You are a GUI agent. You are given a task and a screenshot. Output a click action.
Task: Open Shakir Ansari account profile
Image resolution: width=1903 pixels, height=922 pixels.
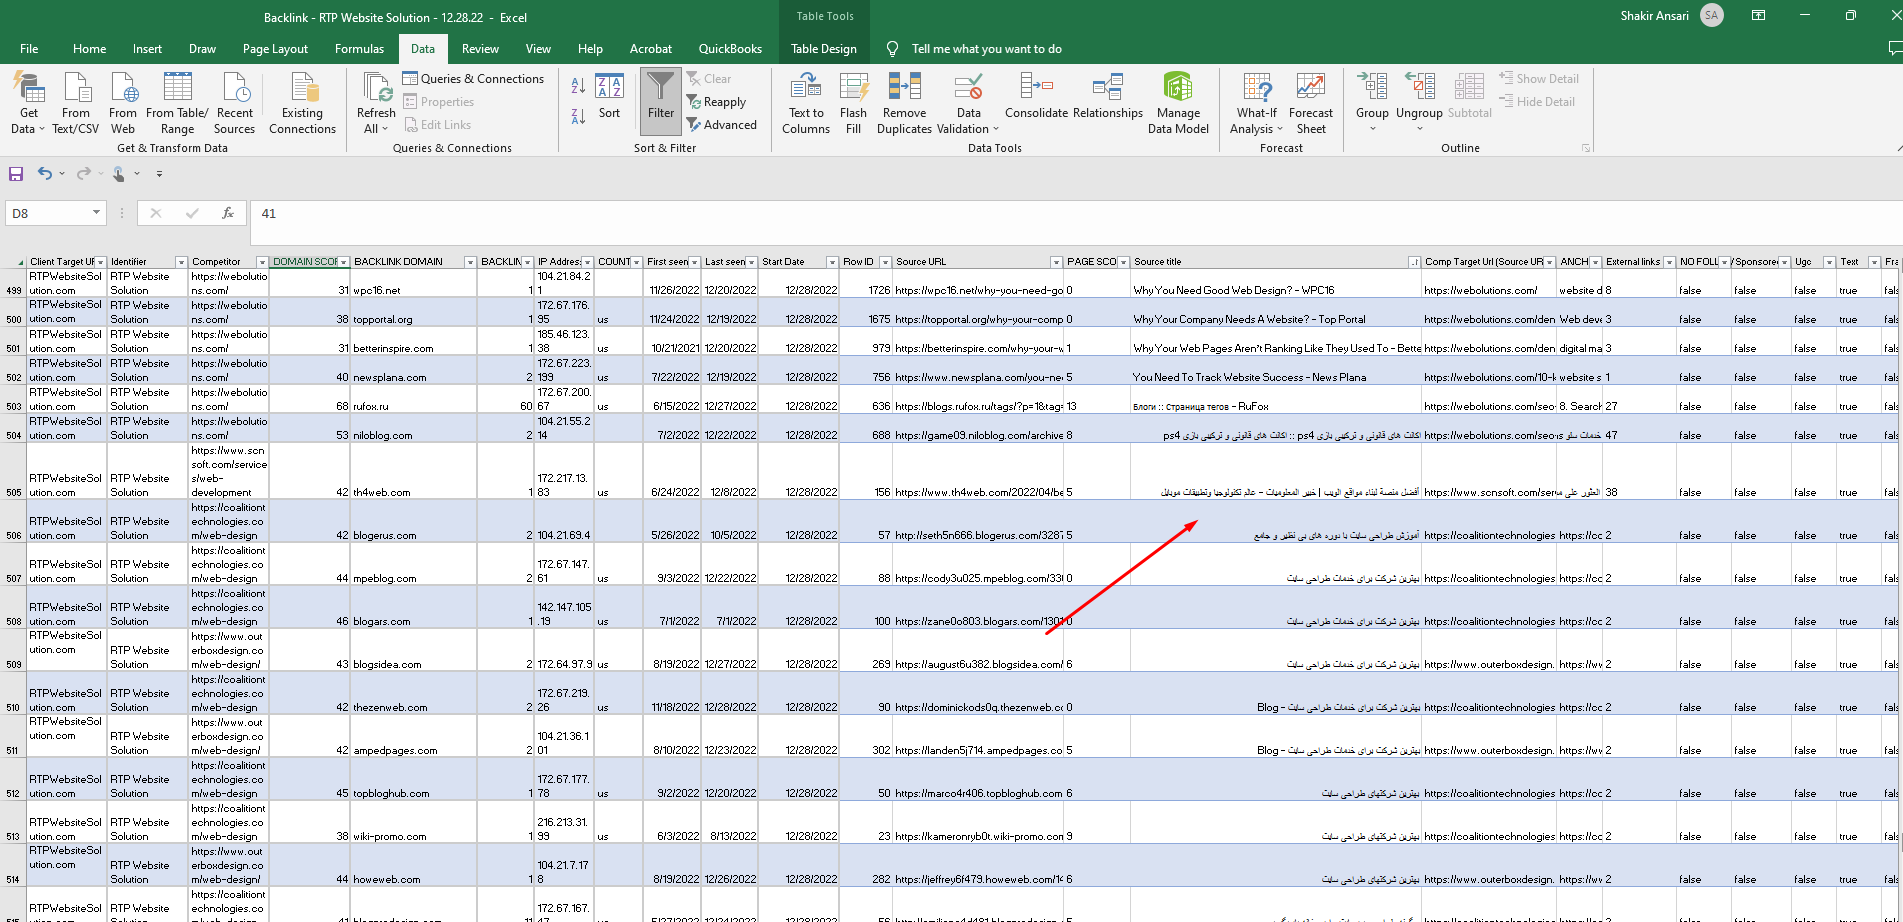[1670, 15]
